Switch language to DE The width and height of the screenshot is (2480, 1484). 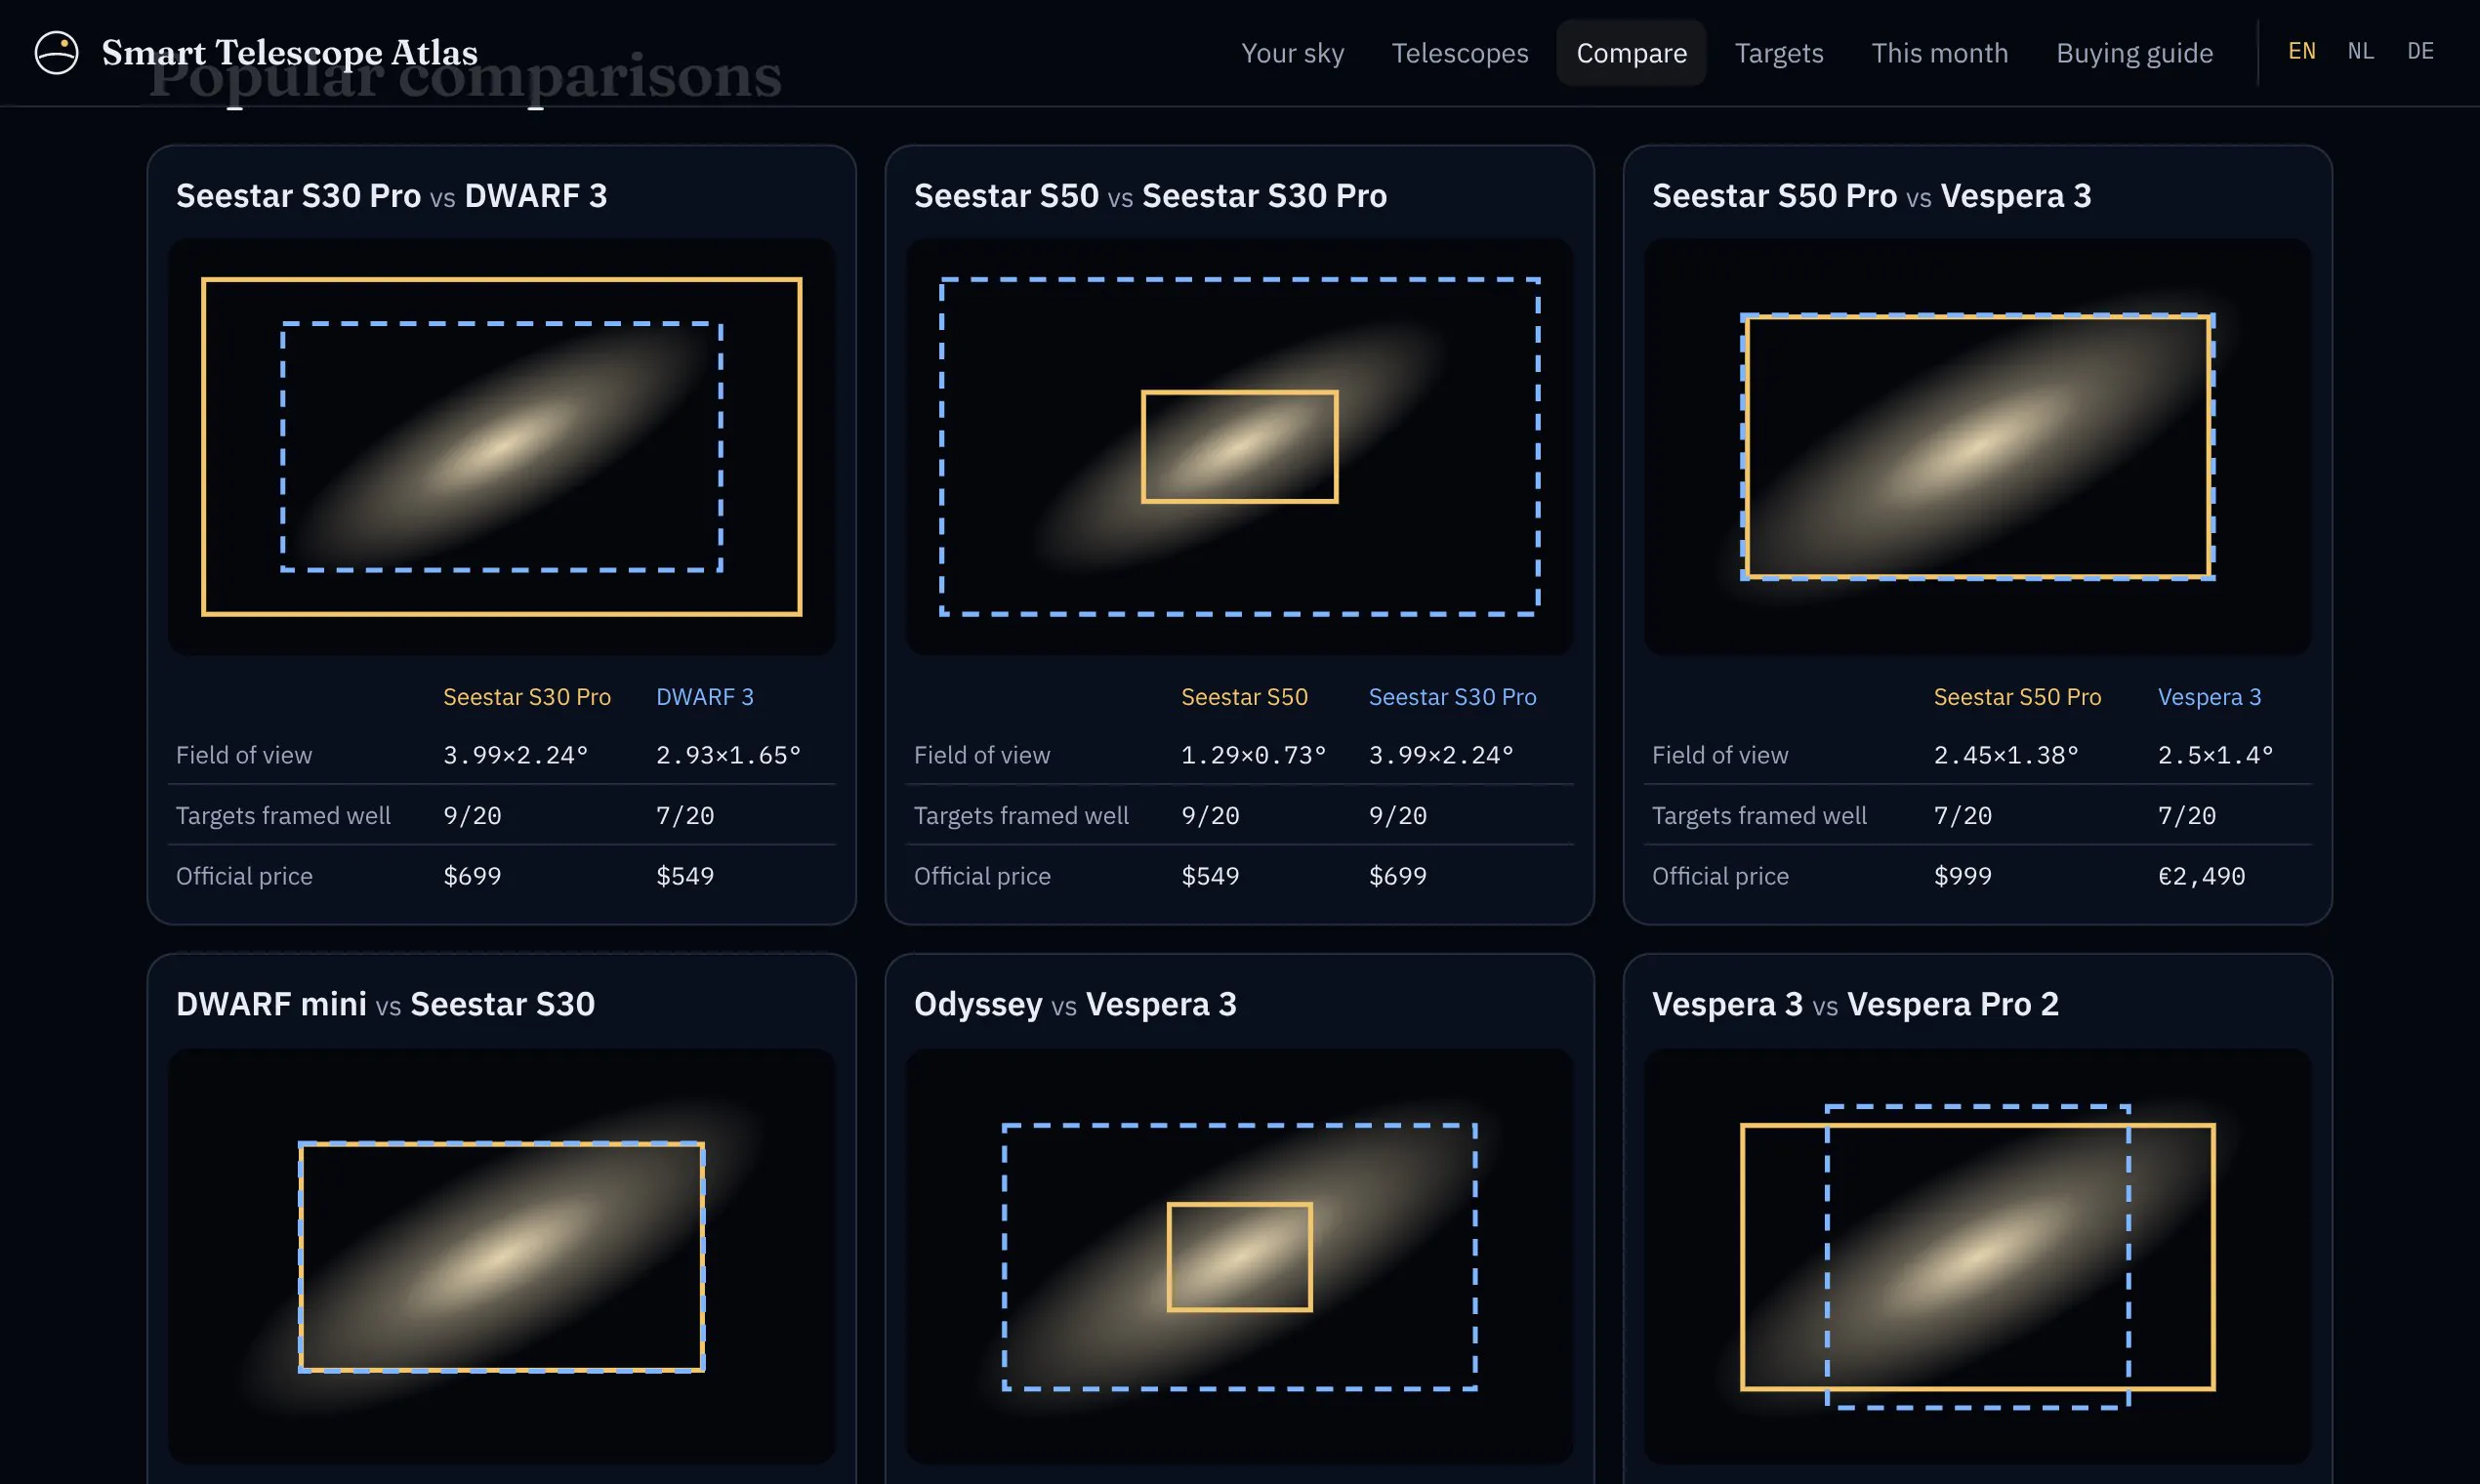point(2420,51)
